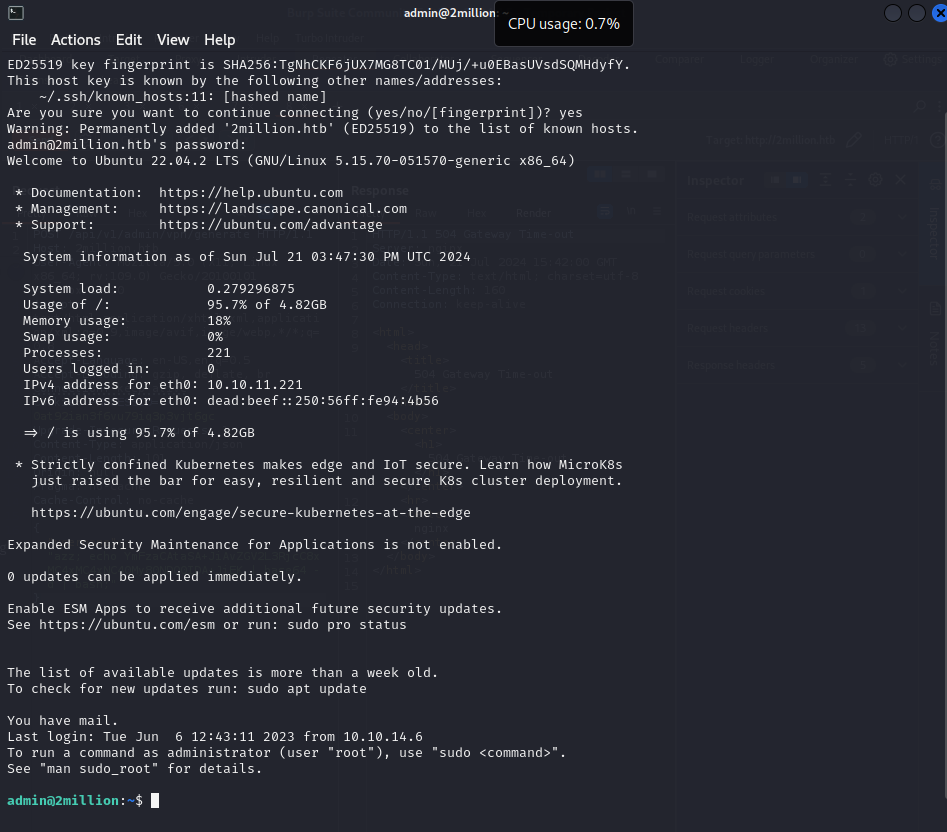
Task: Open the Help menu
Action: [x=219, y=40]
